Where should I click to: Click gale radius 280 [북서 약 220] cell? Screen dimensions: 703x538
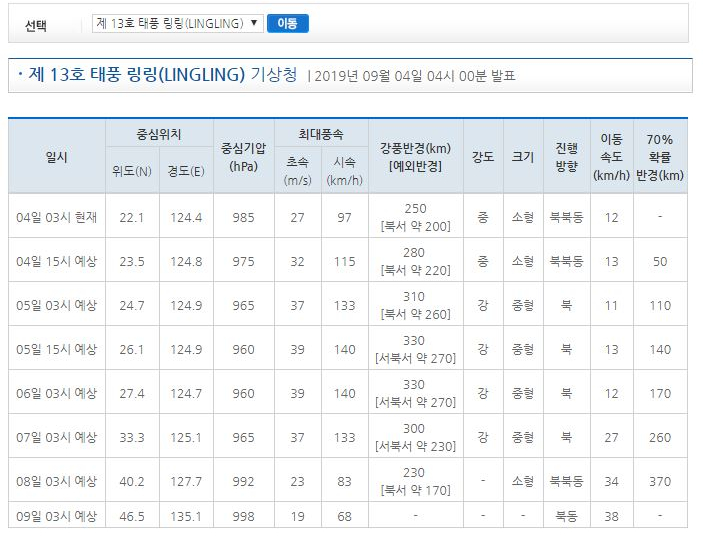416,261
